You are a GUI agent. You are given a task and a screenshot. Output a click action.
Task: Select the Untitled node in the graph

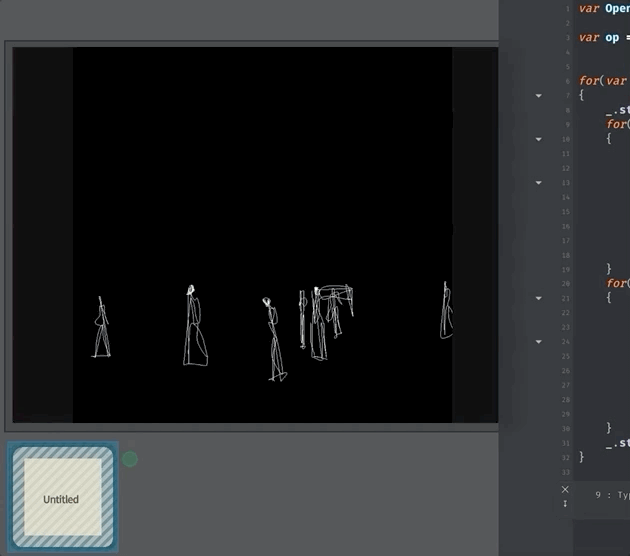click(61, 498)
